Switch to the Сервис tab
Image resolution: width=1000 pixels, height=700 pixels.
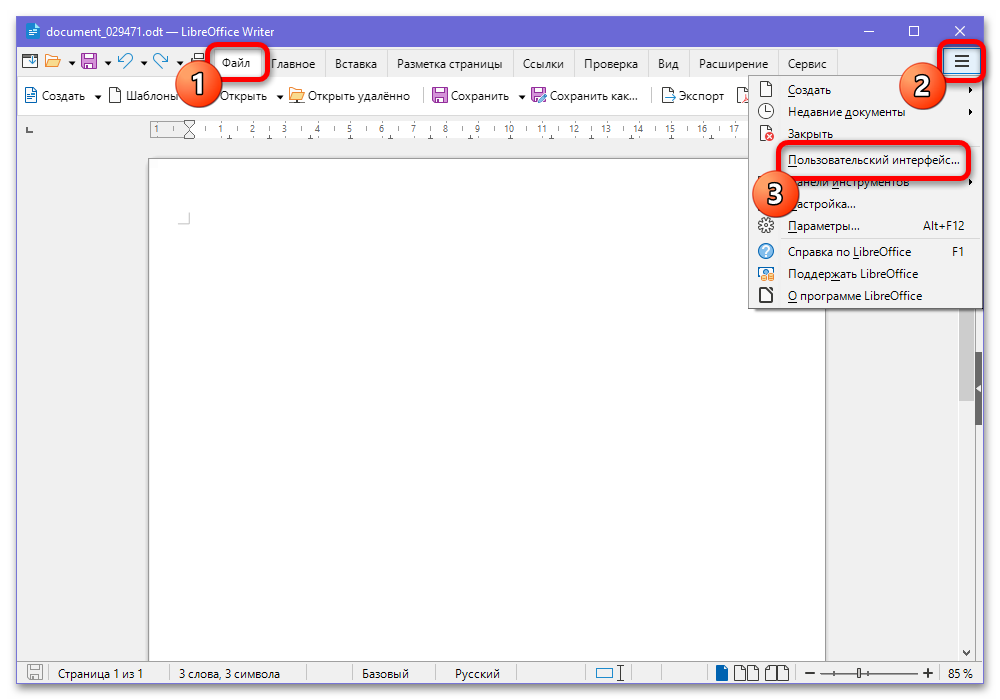[807, 64]
